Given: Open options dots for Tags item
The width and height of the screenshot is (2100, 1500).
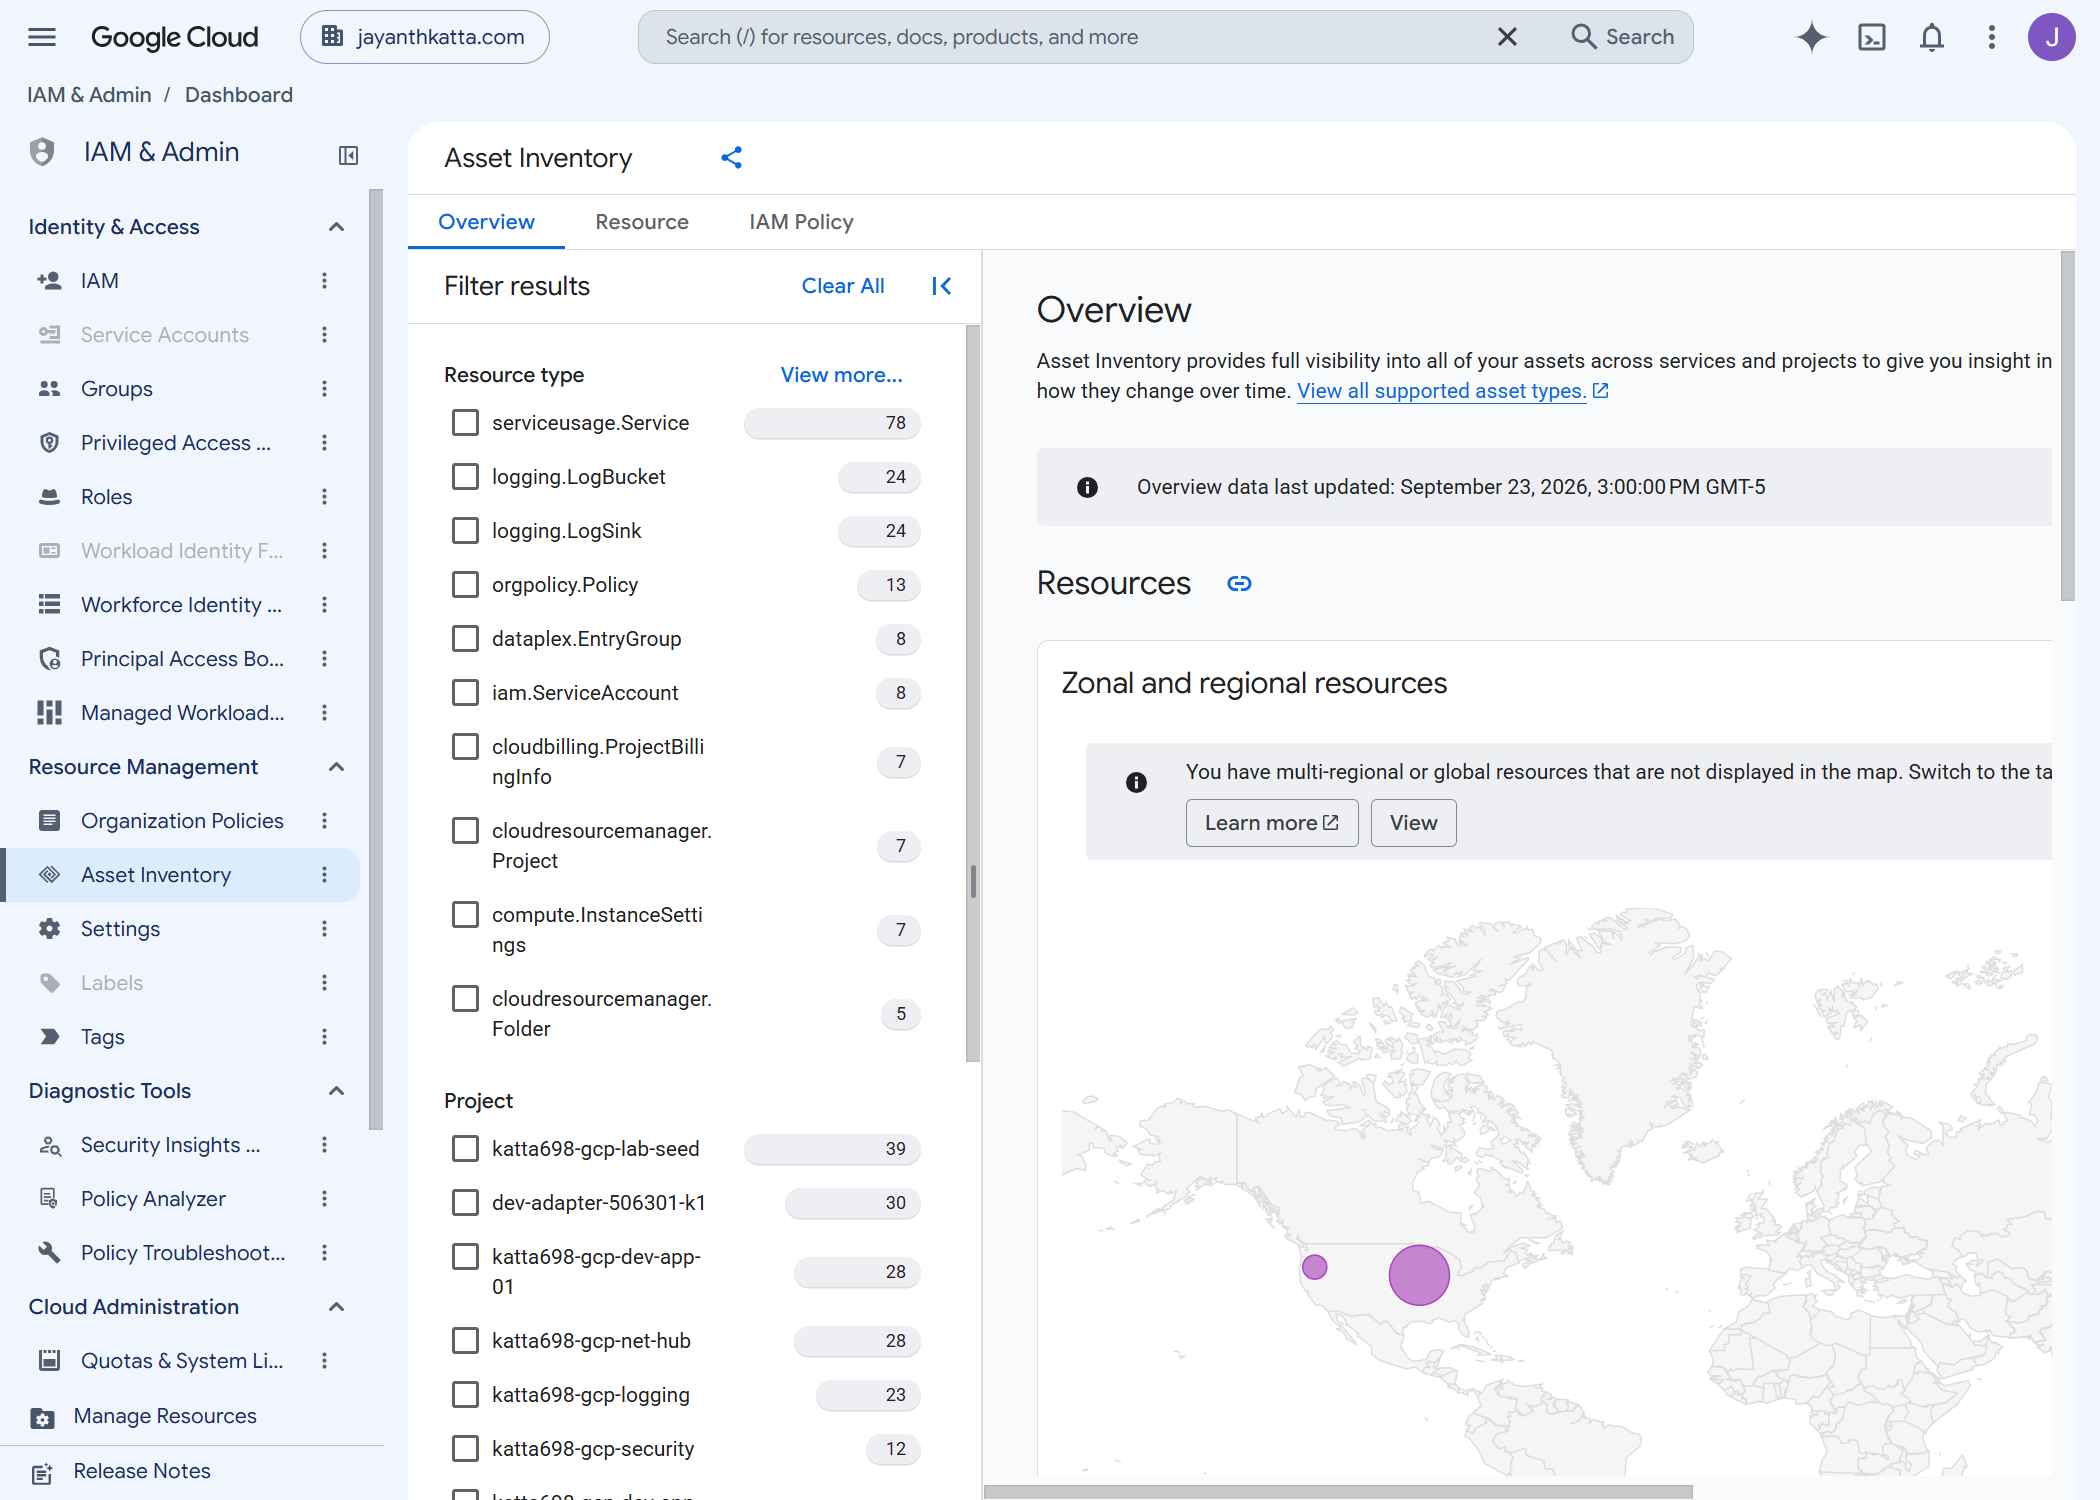Looking at the screenshot, I should [324, 1037].
